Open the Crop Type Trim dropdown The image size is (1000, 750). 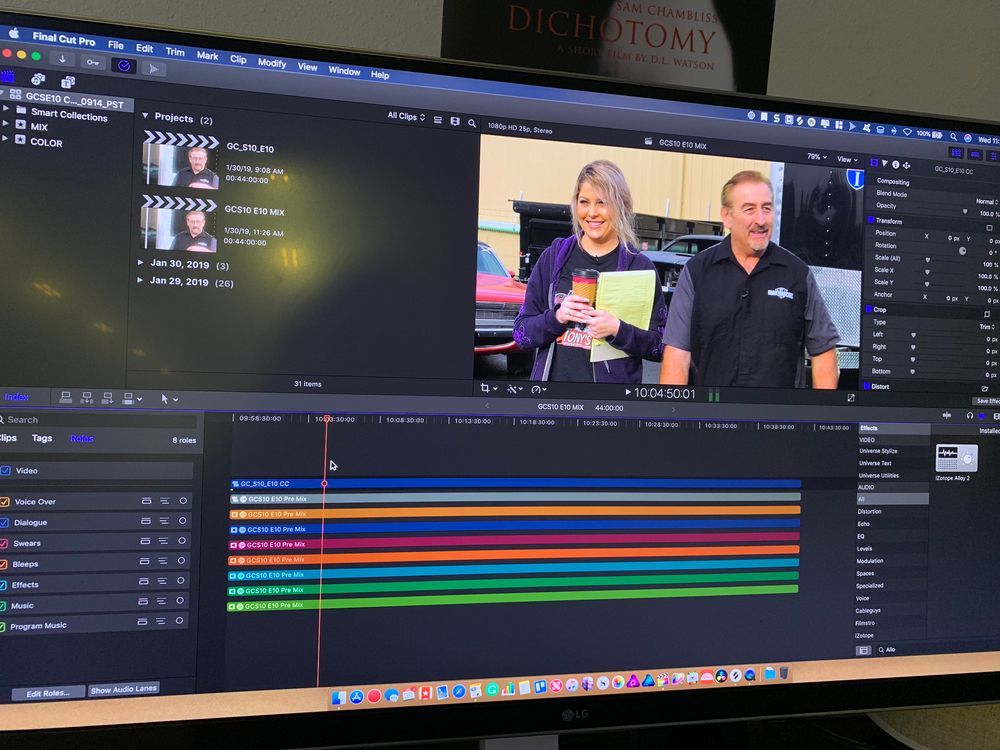987,327
